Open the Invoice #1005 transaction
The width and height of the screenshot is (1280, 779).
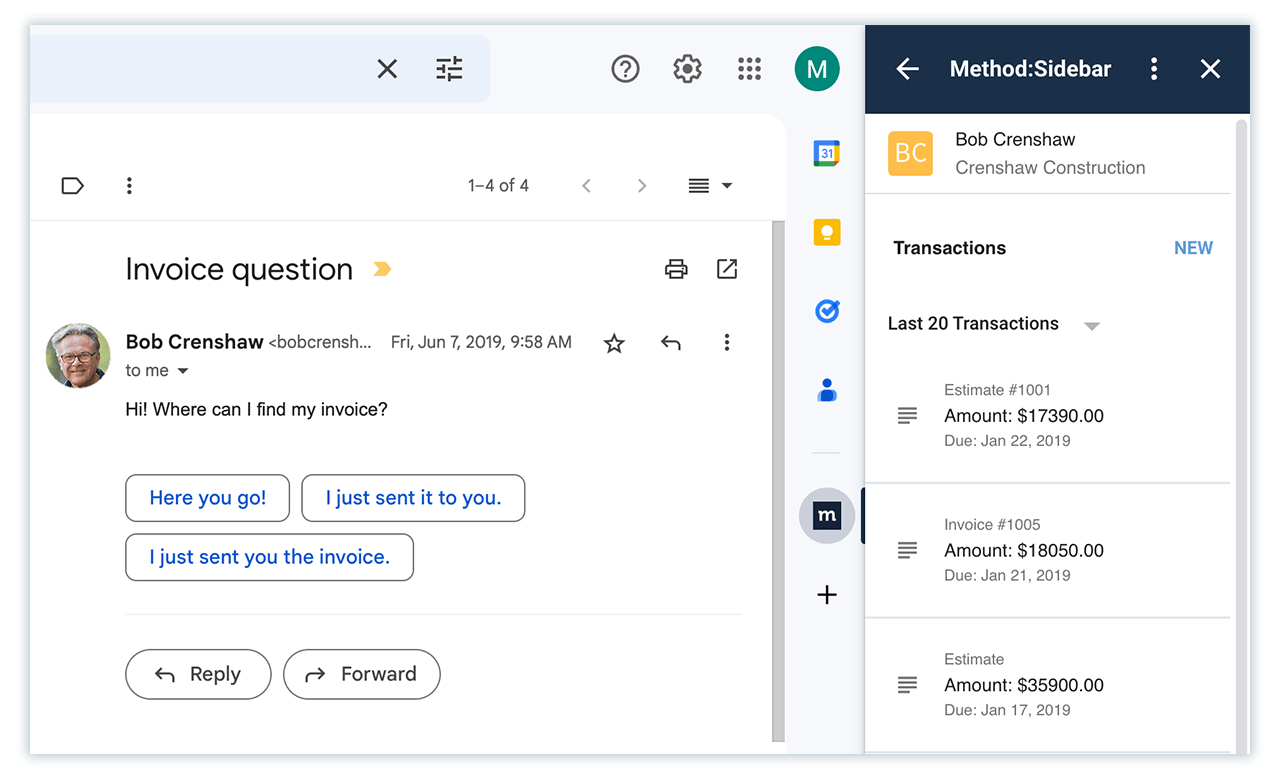[x=1047, y=550]
